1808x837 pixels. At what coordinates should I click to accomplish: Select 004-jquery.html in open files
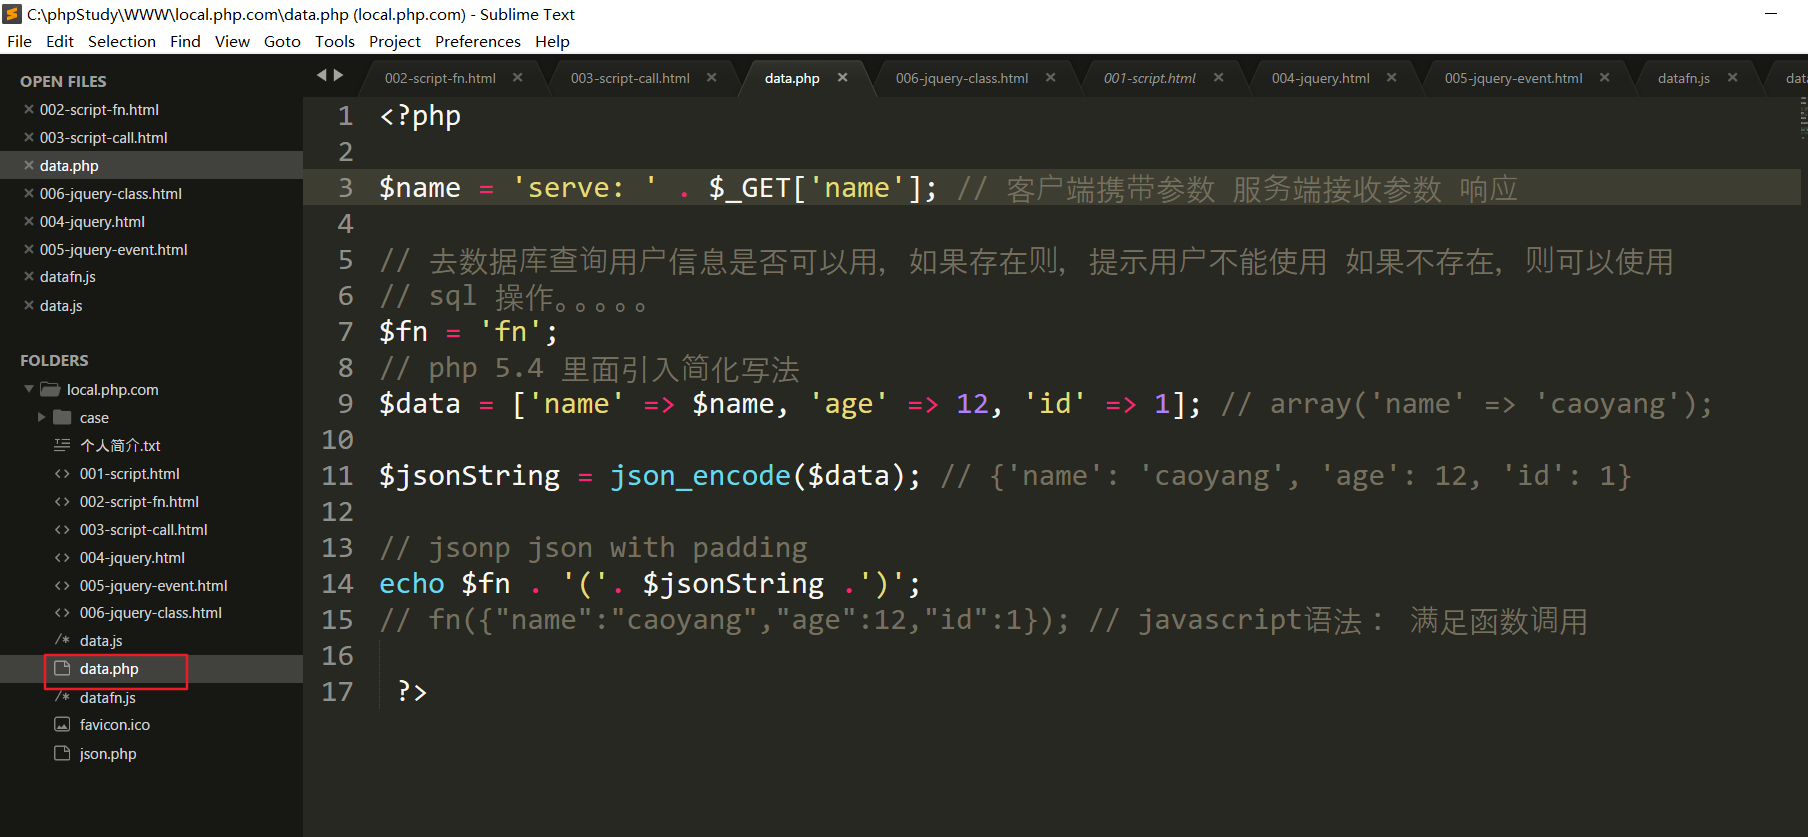[92, 222]
